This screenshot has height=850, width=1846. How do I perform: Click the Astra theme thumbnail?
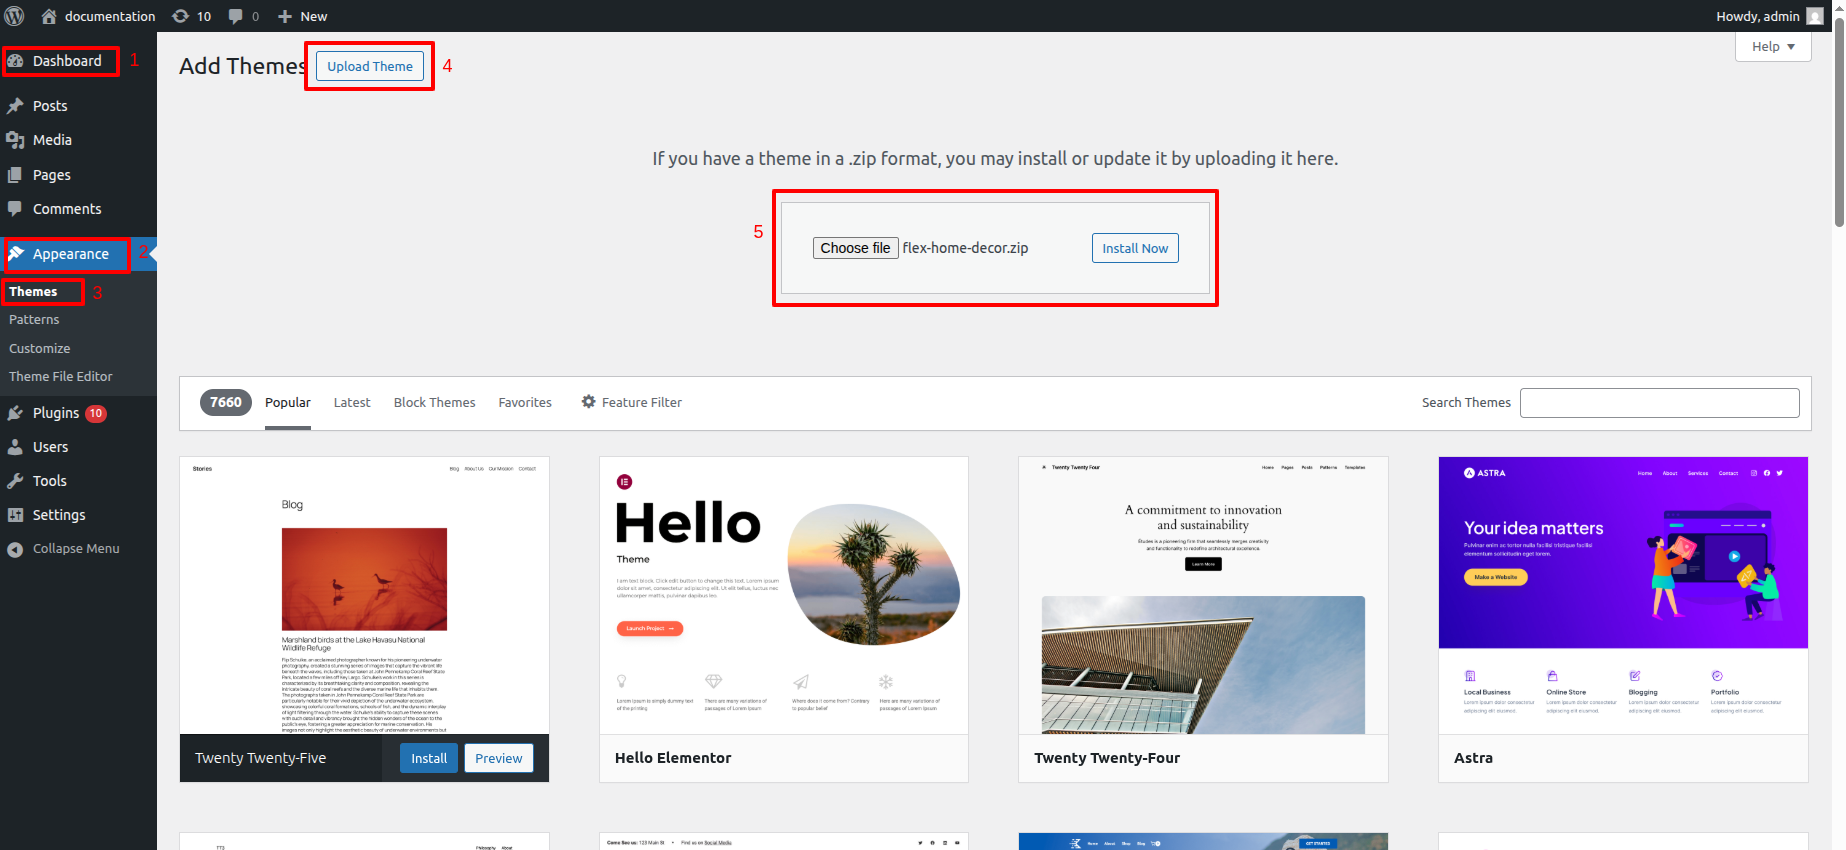click(1622, 595)
